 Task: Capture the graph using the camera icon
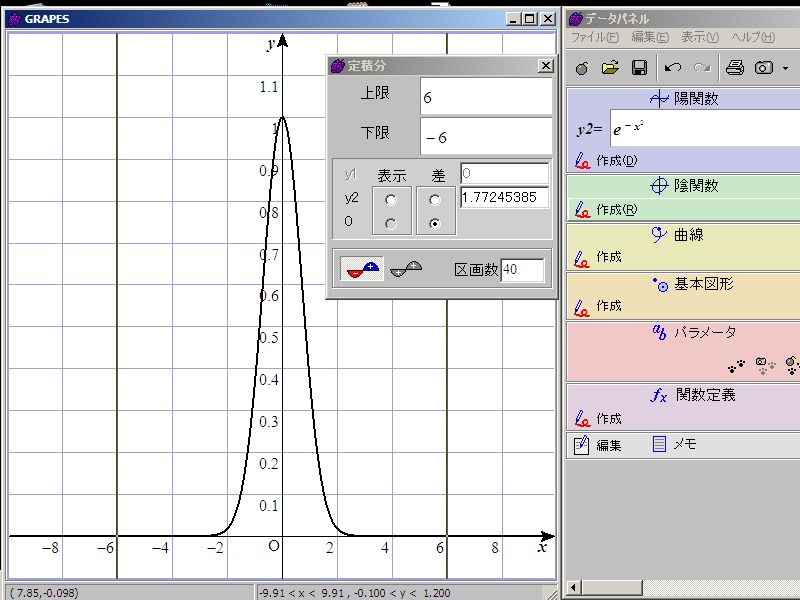pyautogui.click(x=765, y=68)
